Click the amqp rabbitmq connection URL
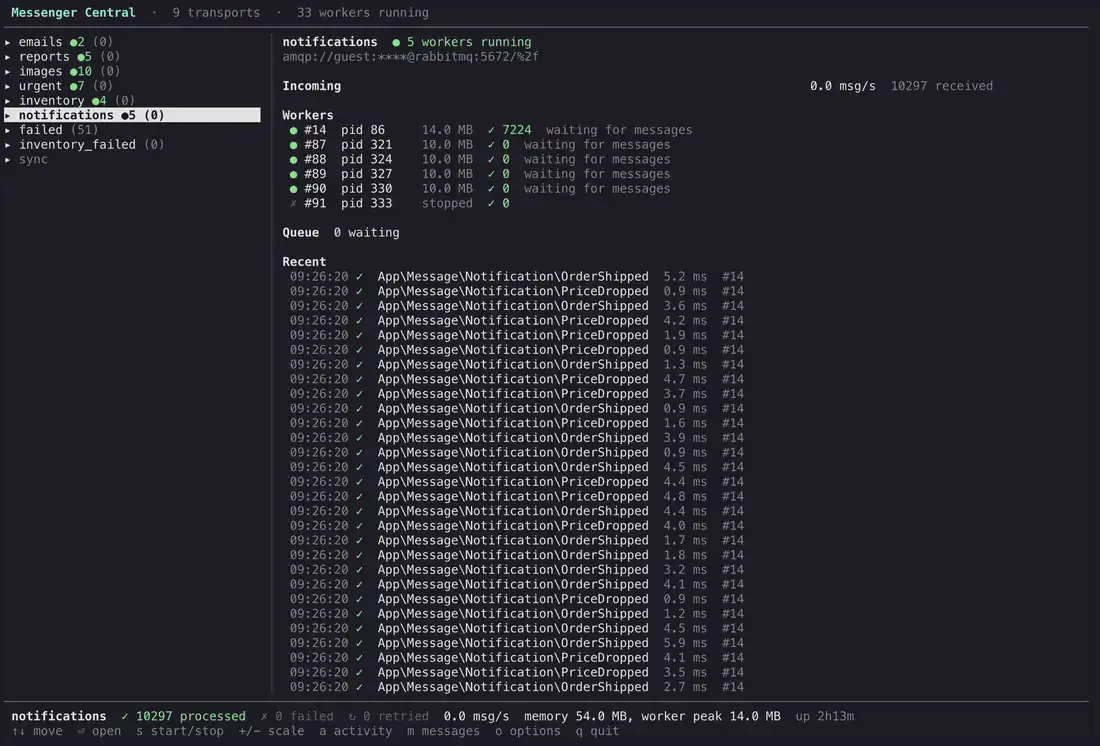Viewport: 1100px width, 746px height. (410, 57)
